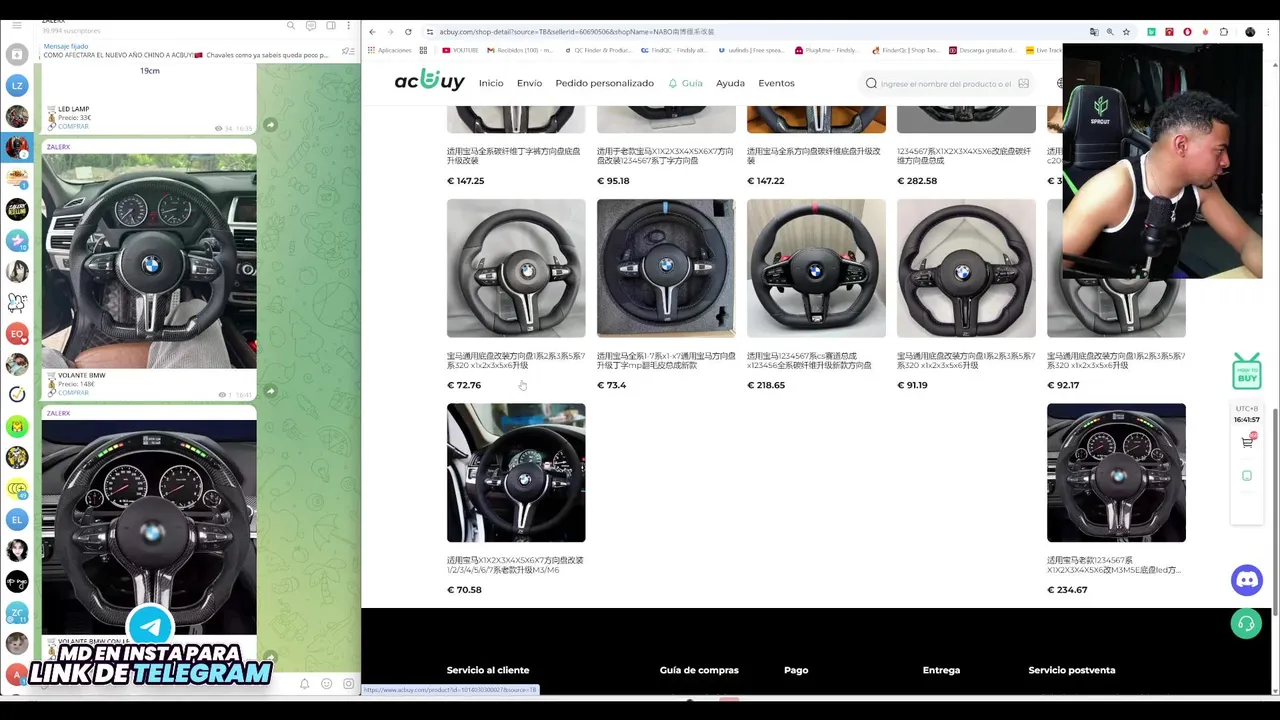Click the € 282.58 price text
The height and width of the screenshot is (720, 1280).
coord(917,181)
